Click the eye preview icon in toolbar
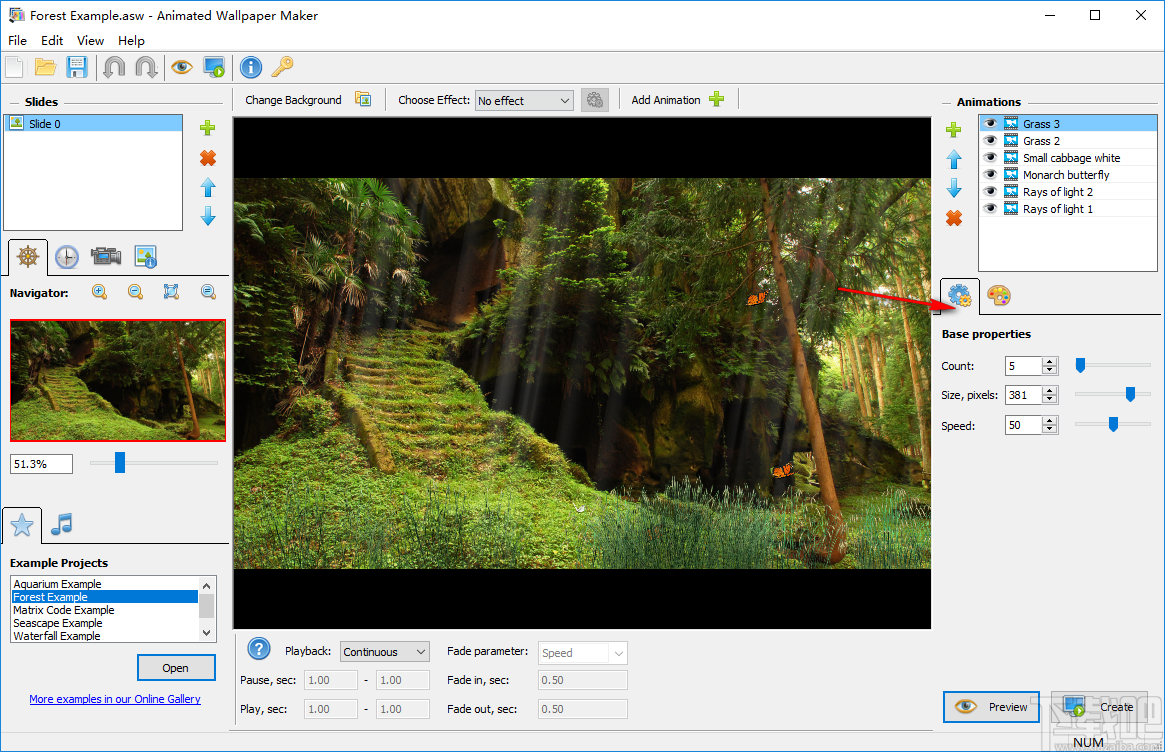The width and height of the screenshot is (1165, 752). (x=181, y=68)
